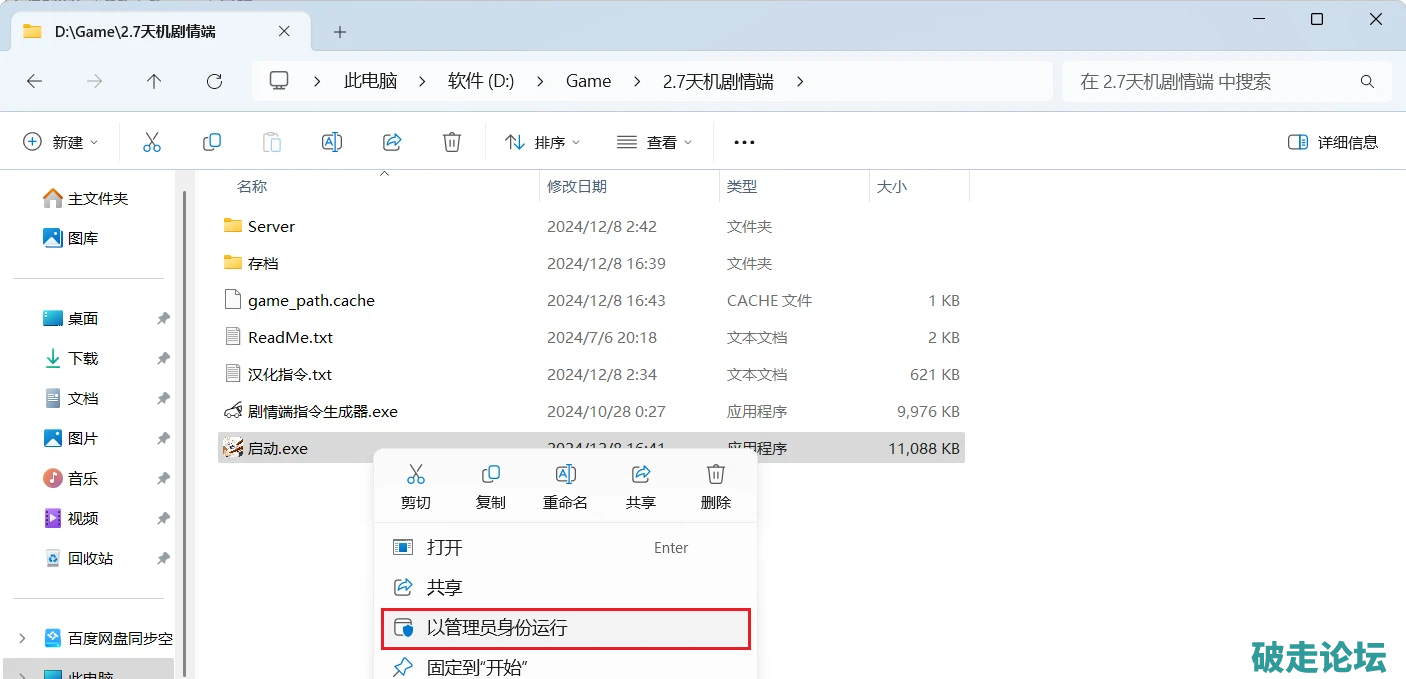Screen dimensions: 1406x679
Task: Sort files by the 修改日期 column header
Action: pos(577,186)
